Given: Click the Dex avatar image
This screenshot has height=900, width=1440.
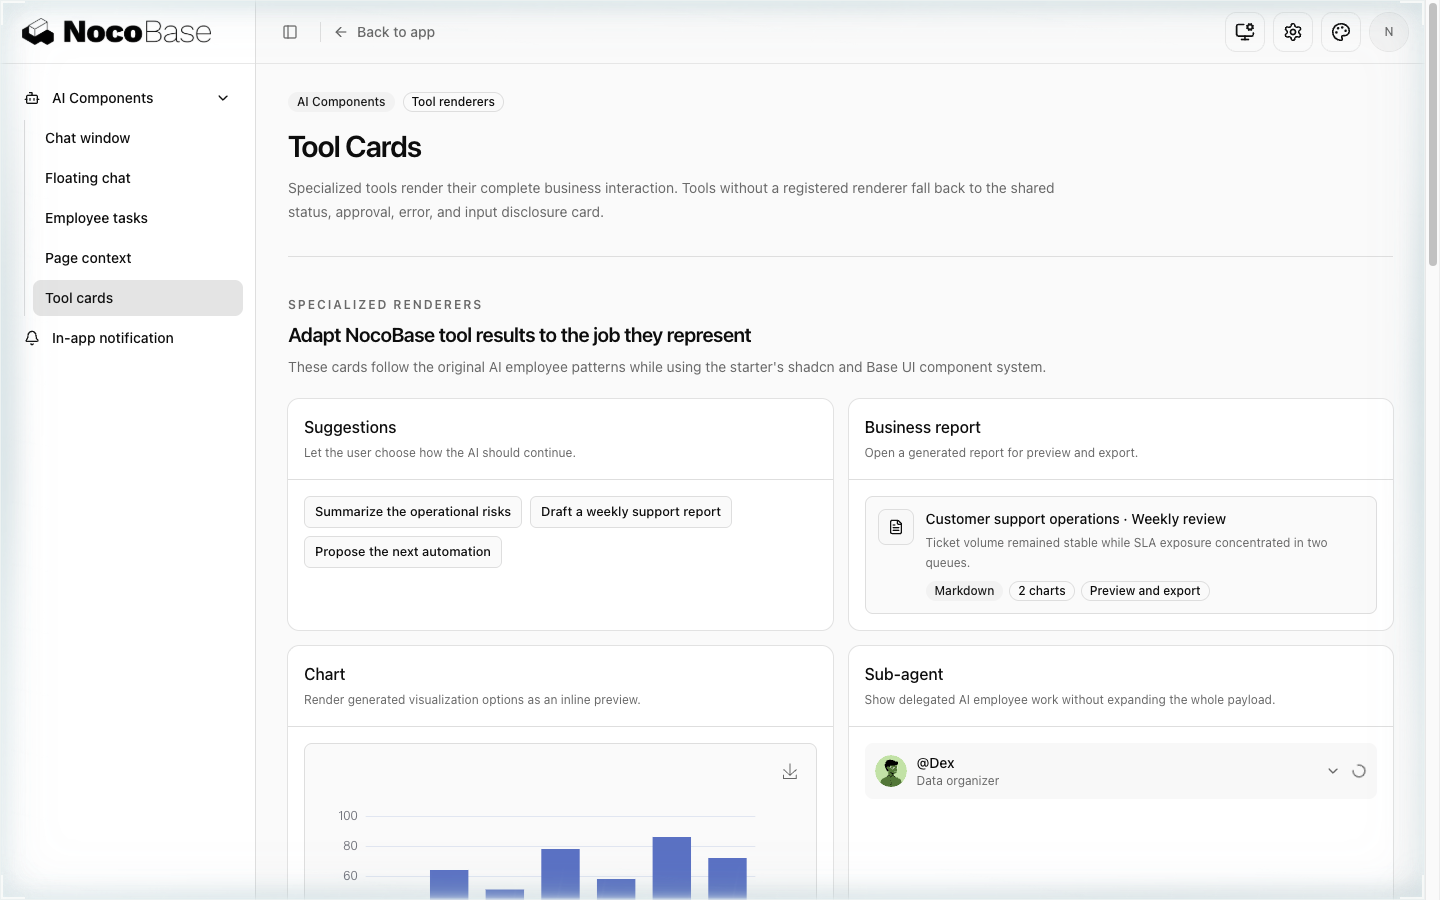Looking at the screenshot, I should click(891, 771).
